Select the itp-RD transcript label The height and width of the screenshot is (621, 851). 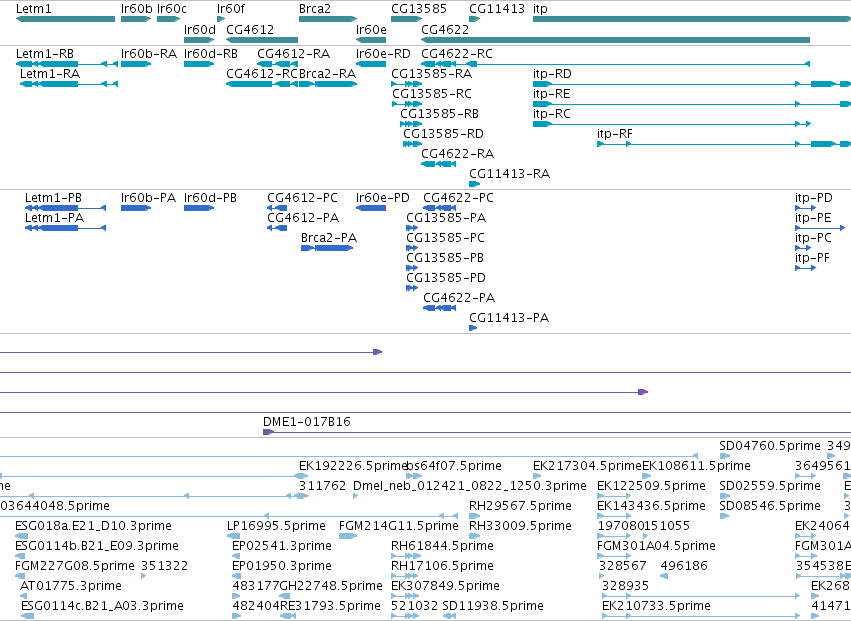click(x=552, y=73)
